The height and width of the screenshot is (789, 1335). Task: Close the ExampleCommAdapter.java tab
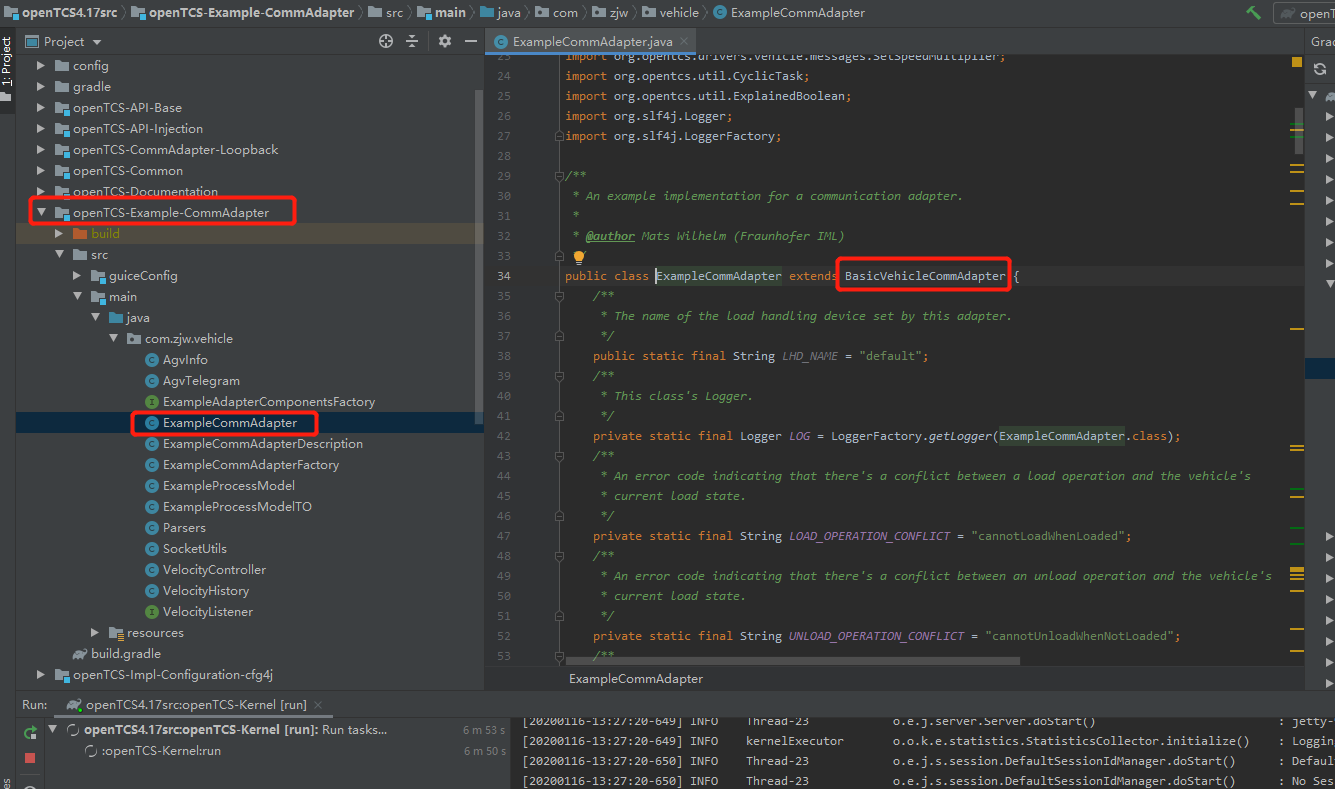click(x=686, y=42)
